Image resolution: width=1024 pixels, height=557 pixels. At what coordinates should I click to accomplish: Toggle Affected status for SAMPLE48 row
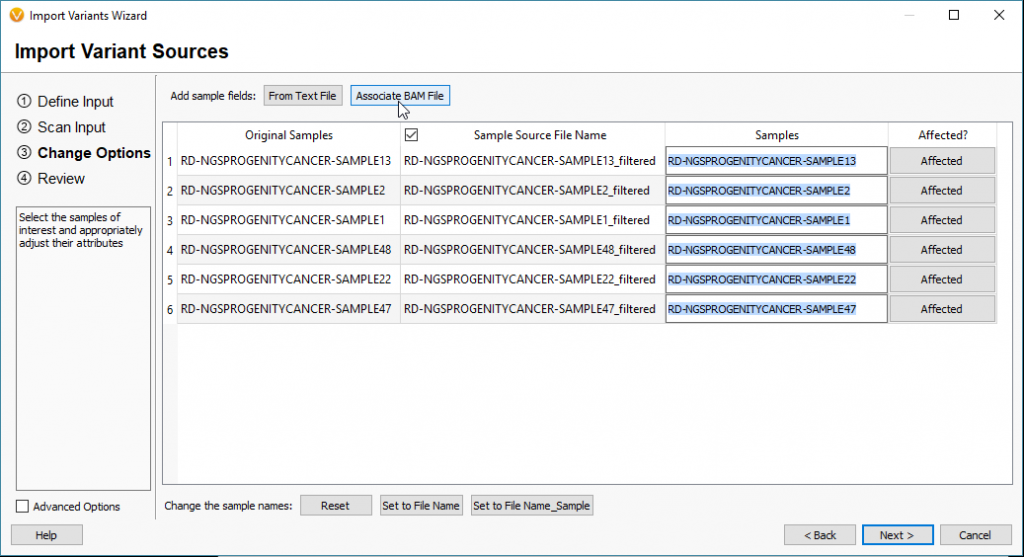pos(942,249)
